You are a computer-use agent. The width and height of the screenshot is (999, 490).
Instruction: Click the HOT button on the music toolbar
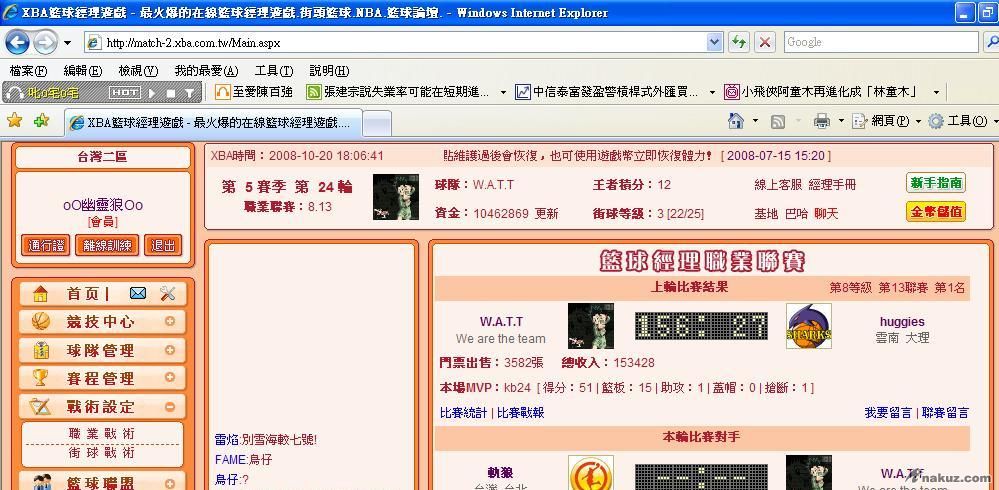pyautogui.click(x=124, y=93)
